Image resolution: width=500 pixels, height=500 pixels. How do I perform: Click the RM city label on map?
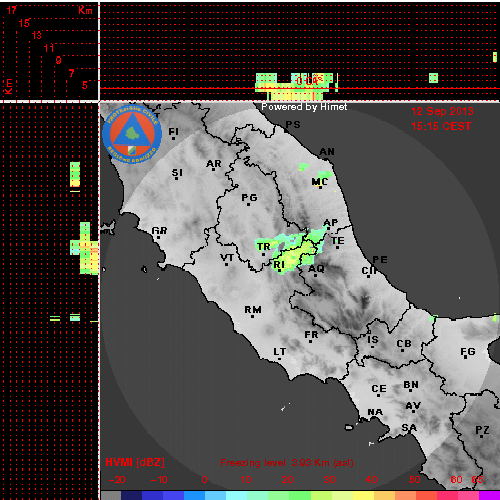[253, 310]
